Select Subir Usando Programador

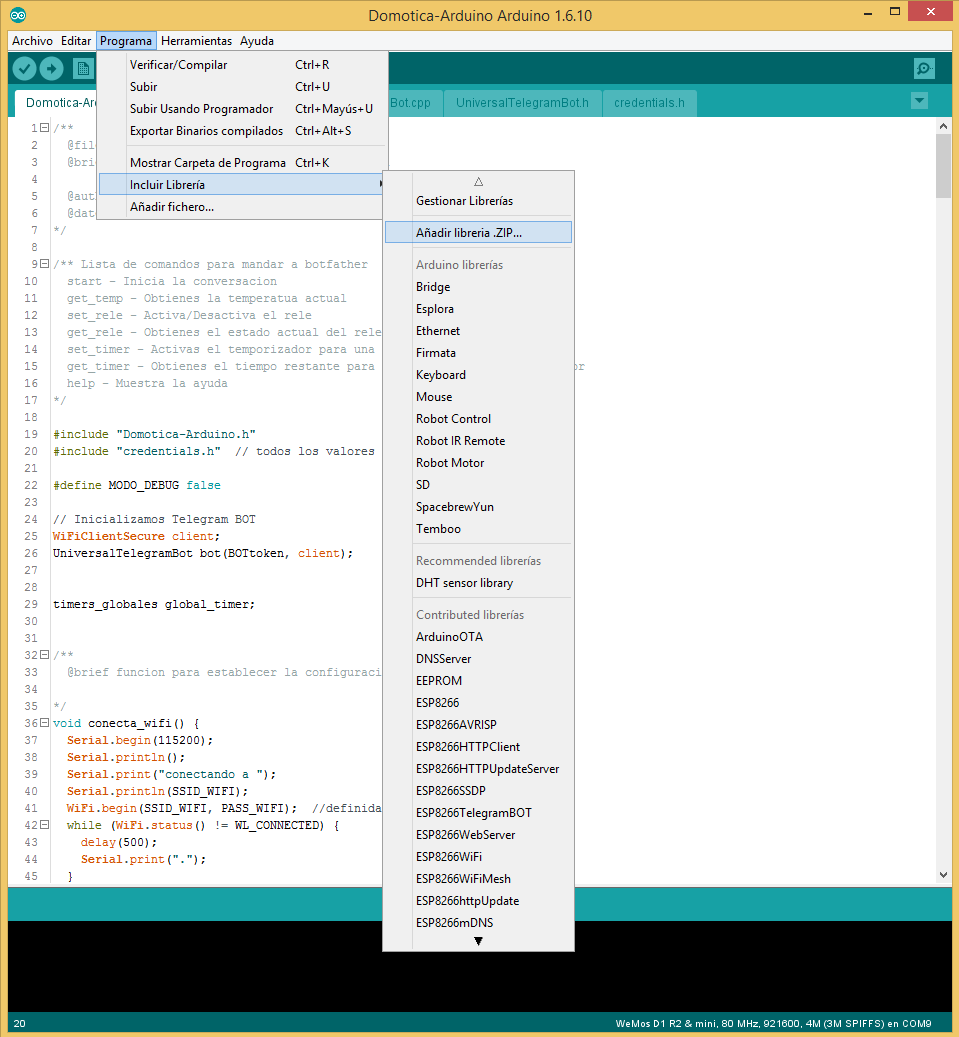tap(243, 108)
